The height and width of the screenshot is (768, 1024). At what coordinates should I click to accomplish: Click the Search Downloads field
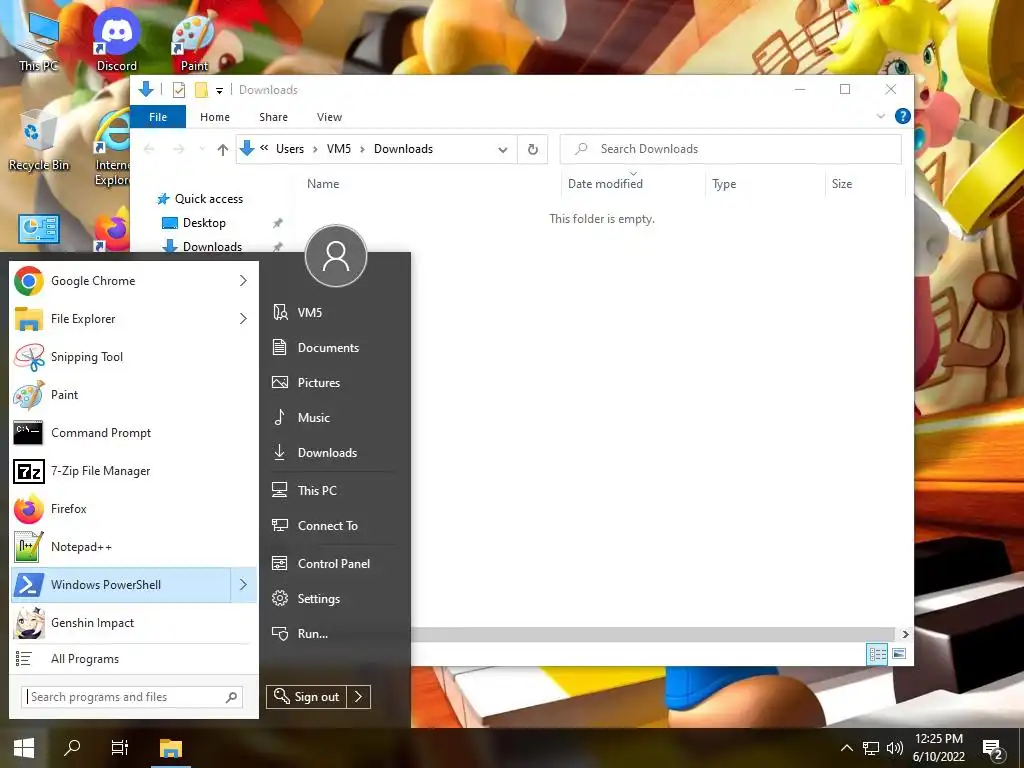click(731, 149)
